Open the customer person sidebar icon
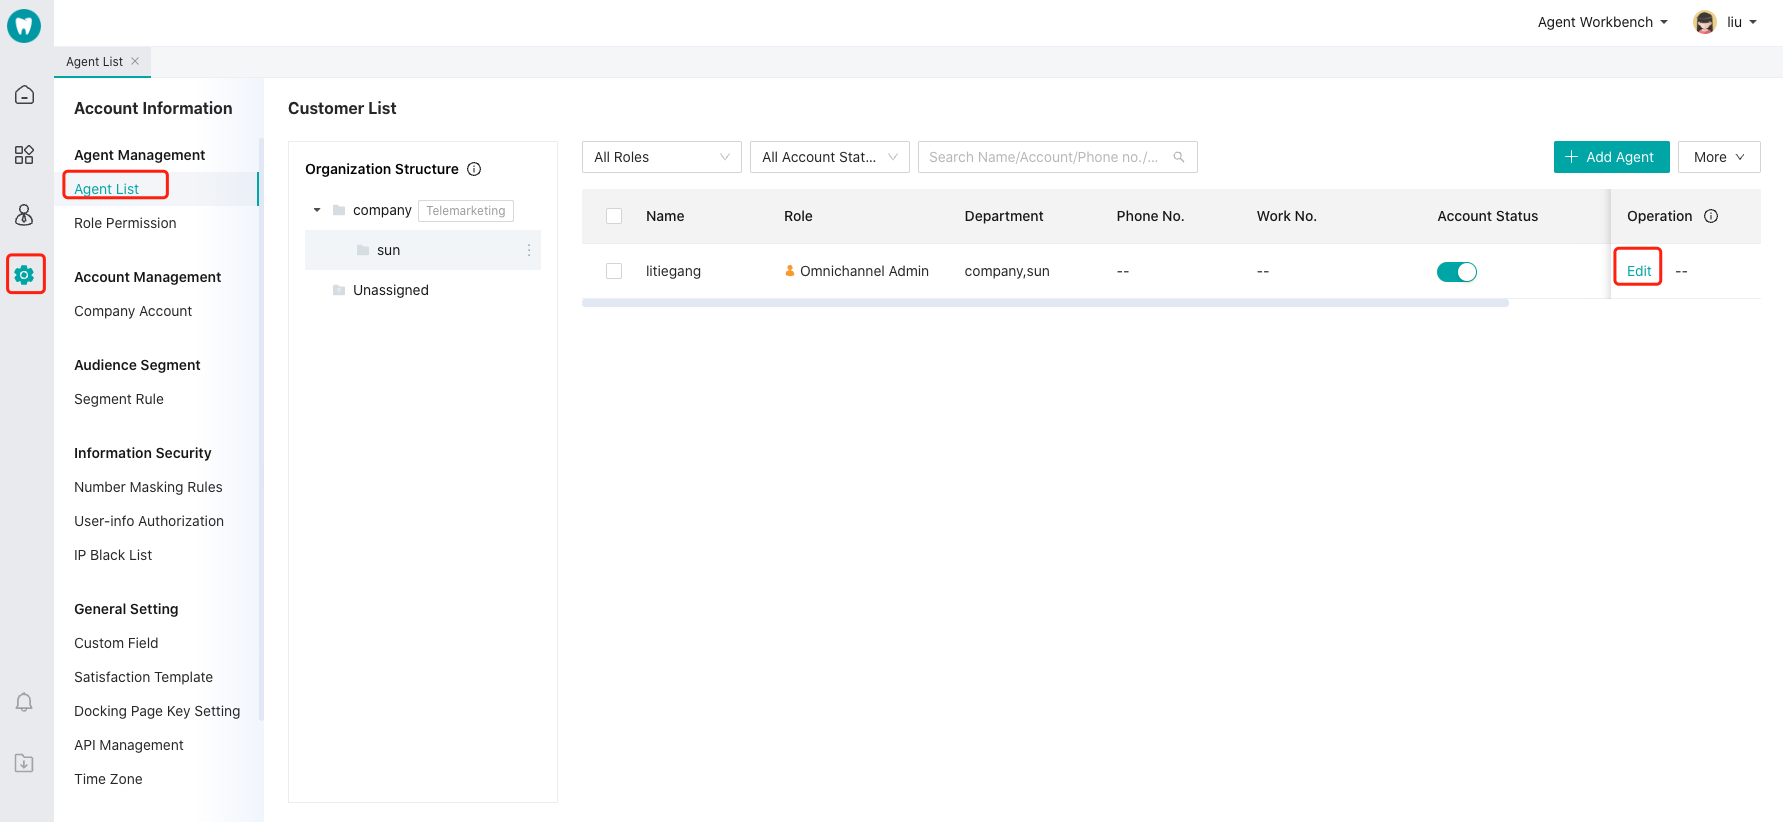The height and width of the screenshot is (822, 1783). [x=24, y=215]
